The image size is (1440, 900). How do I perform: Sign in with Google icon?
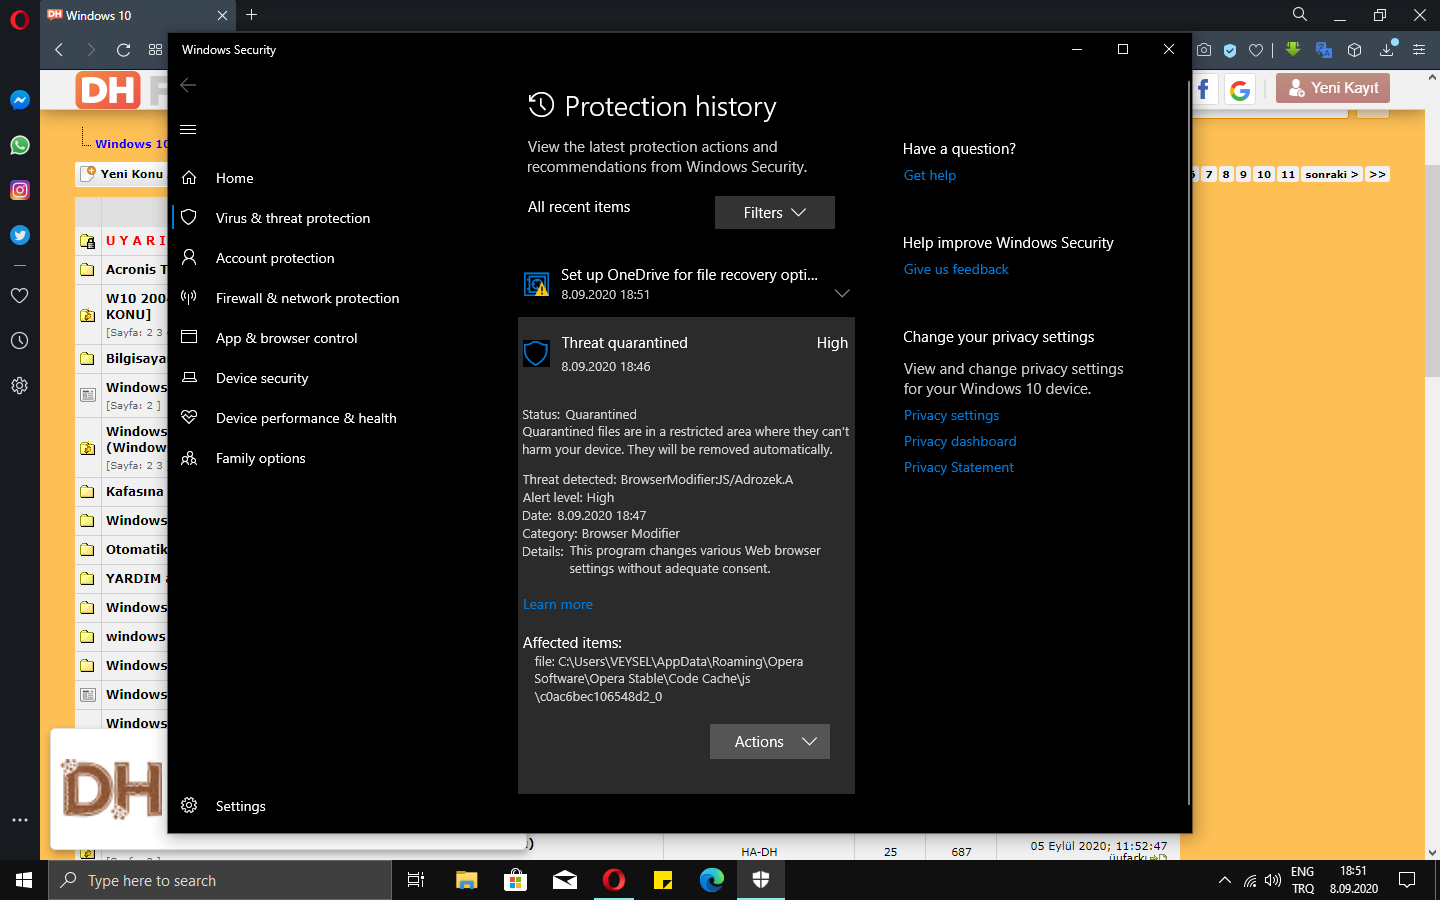(x=1240, y=90)
